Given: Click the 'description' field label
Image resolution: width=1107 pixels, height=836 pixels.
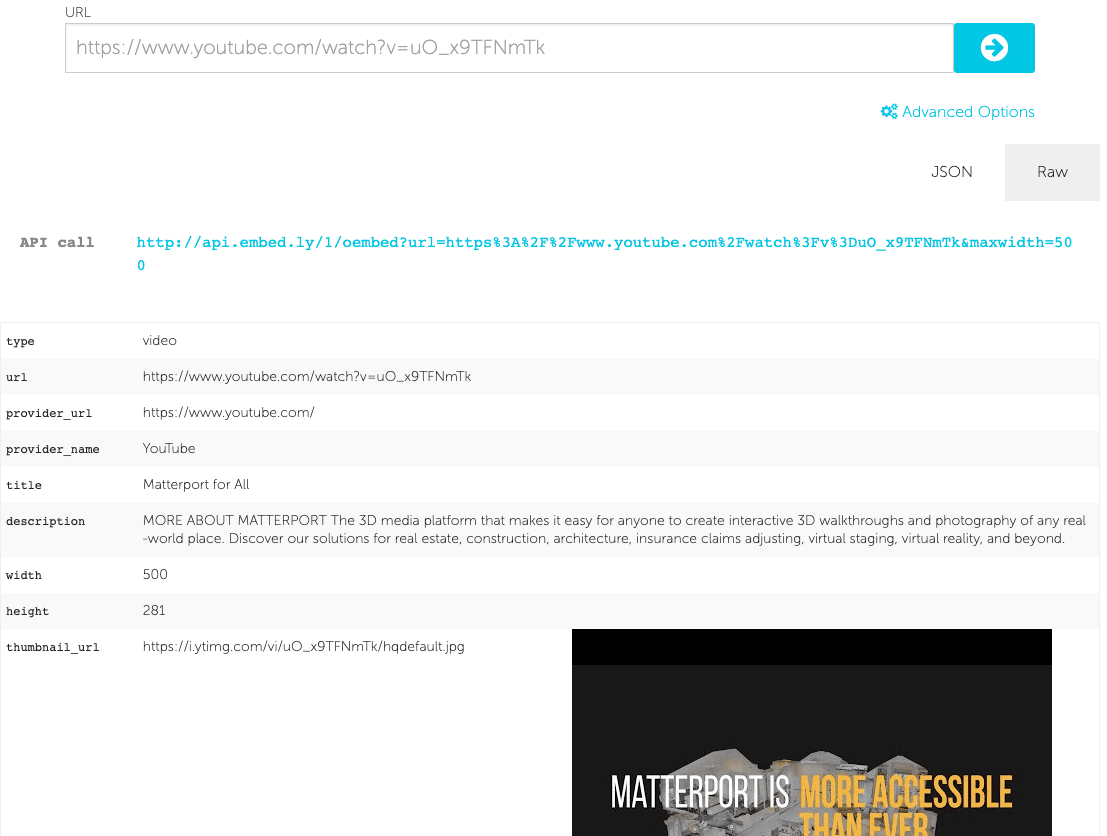Looking at the screenshot, I should pos(45,521).
